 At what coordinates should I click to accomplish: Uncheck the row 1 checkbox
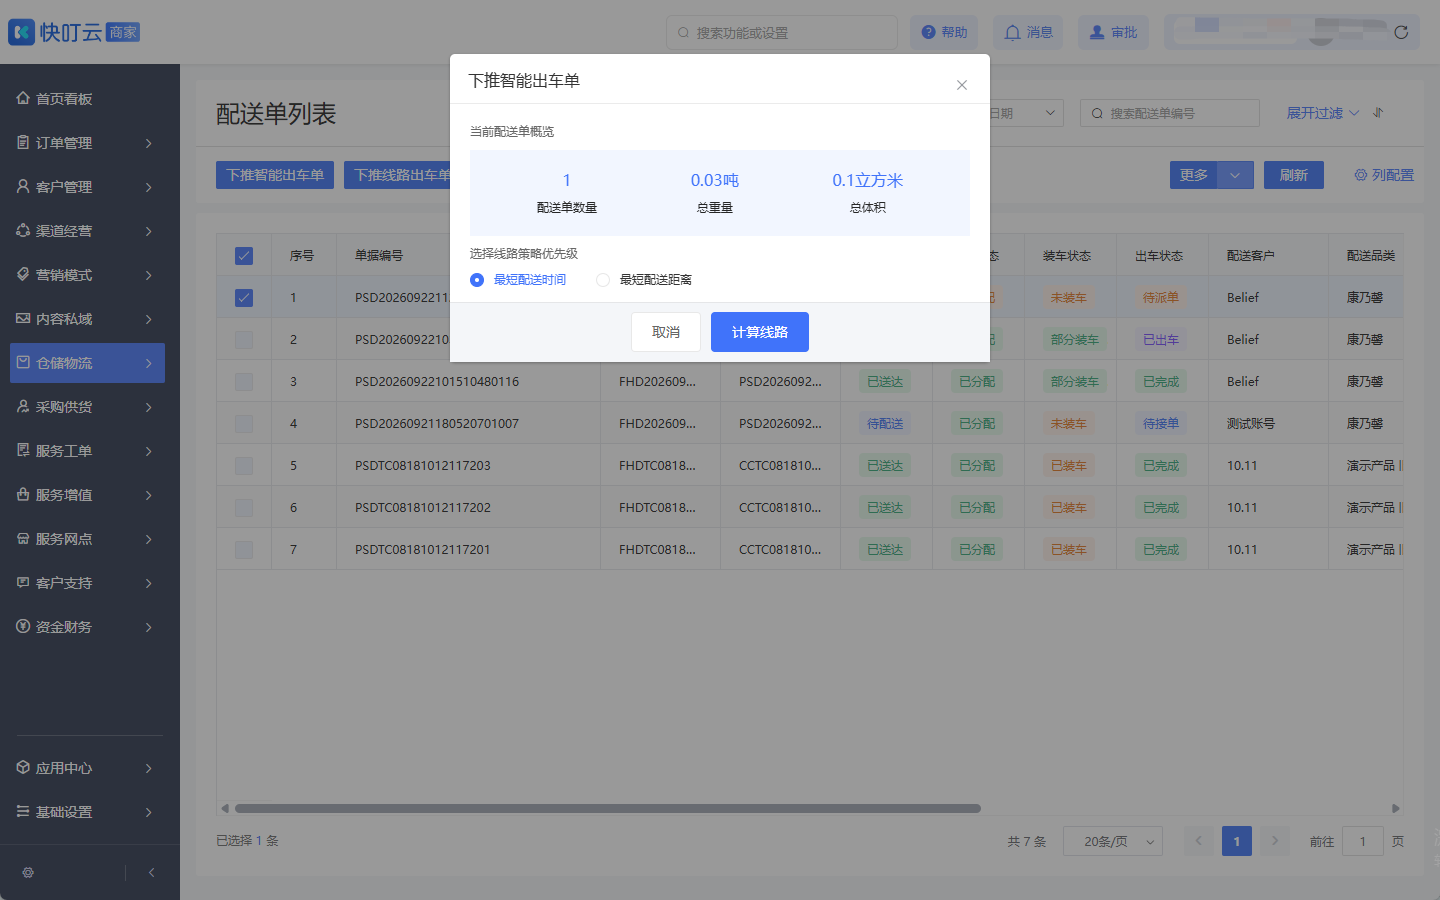244,298
